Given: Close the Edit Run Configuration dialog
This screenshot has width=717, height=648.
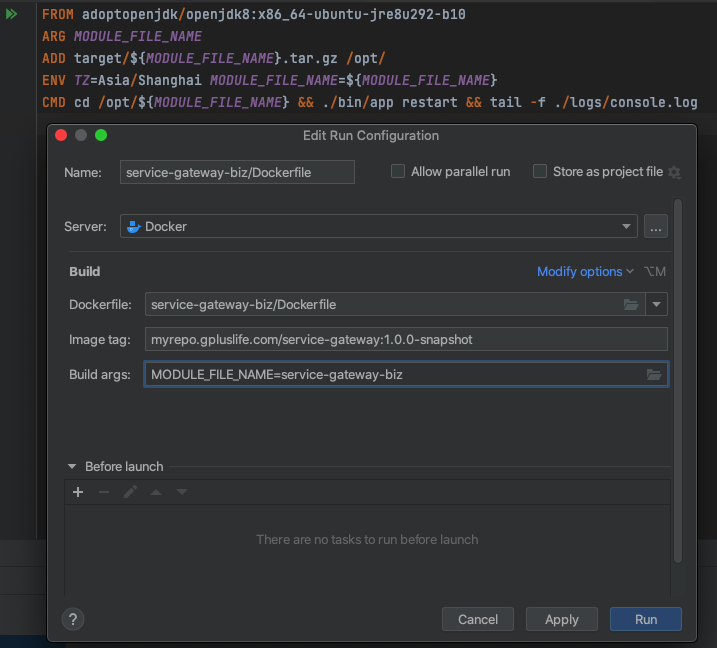Looking at the screenshot, I should 61,135.
